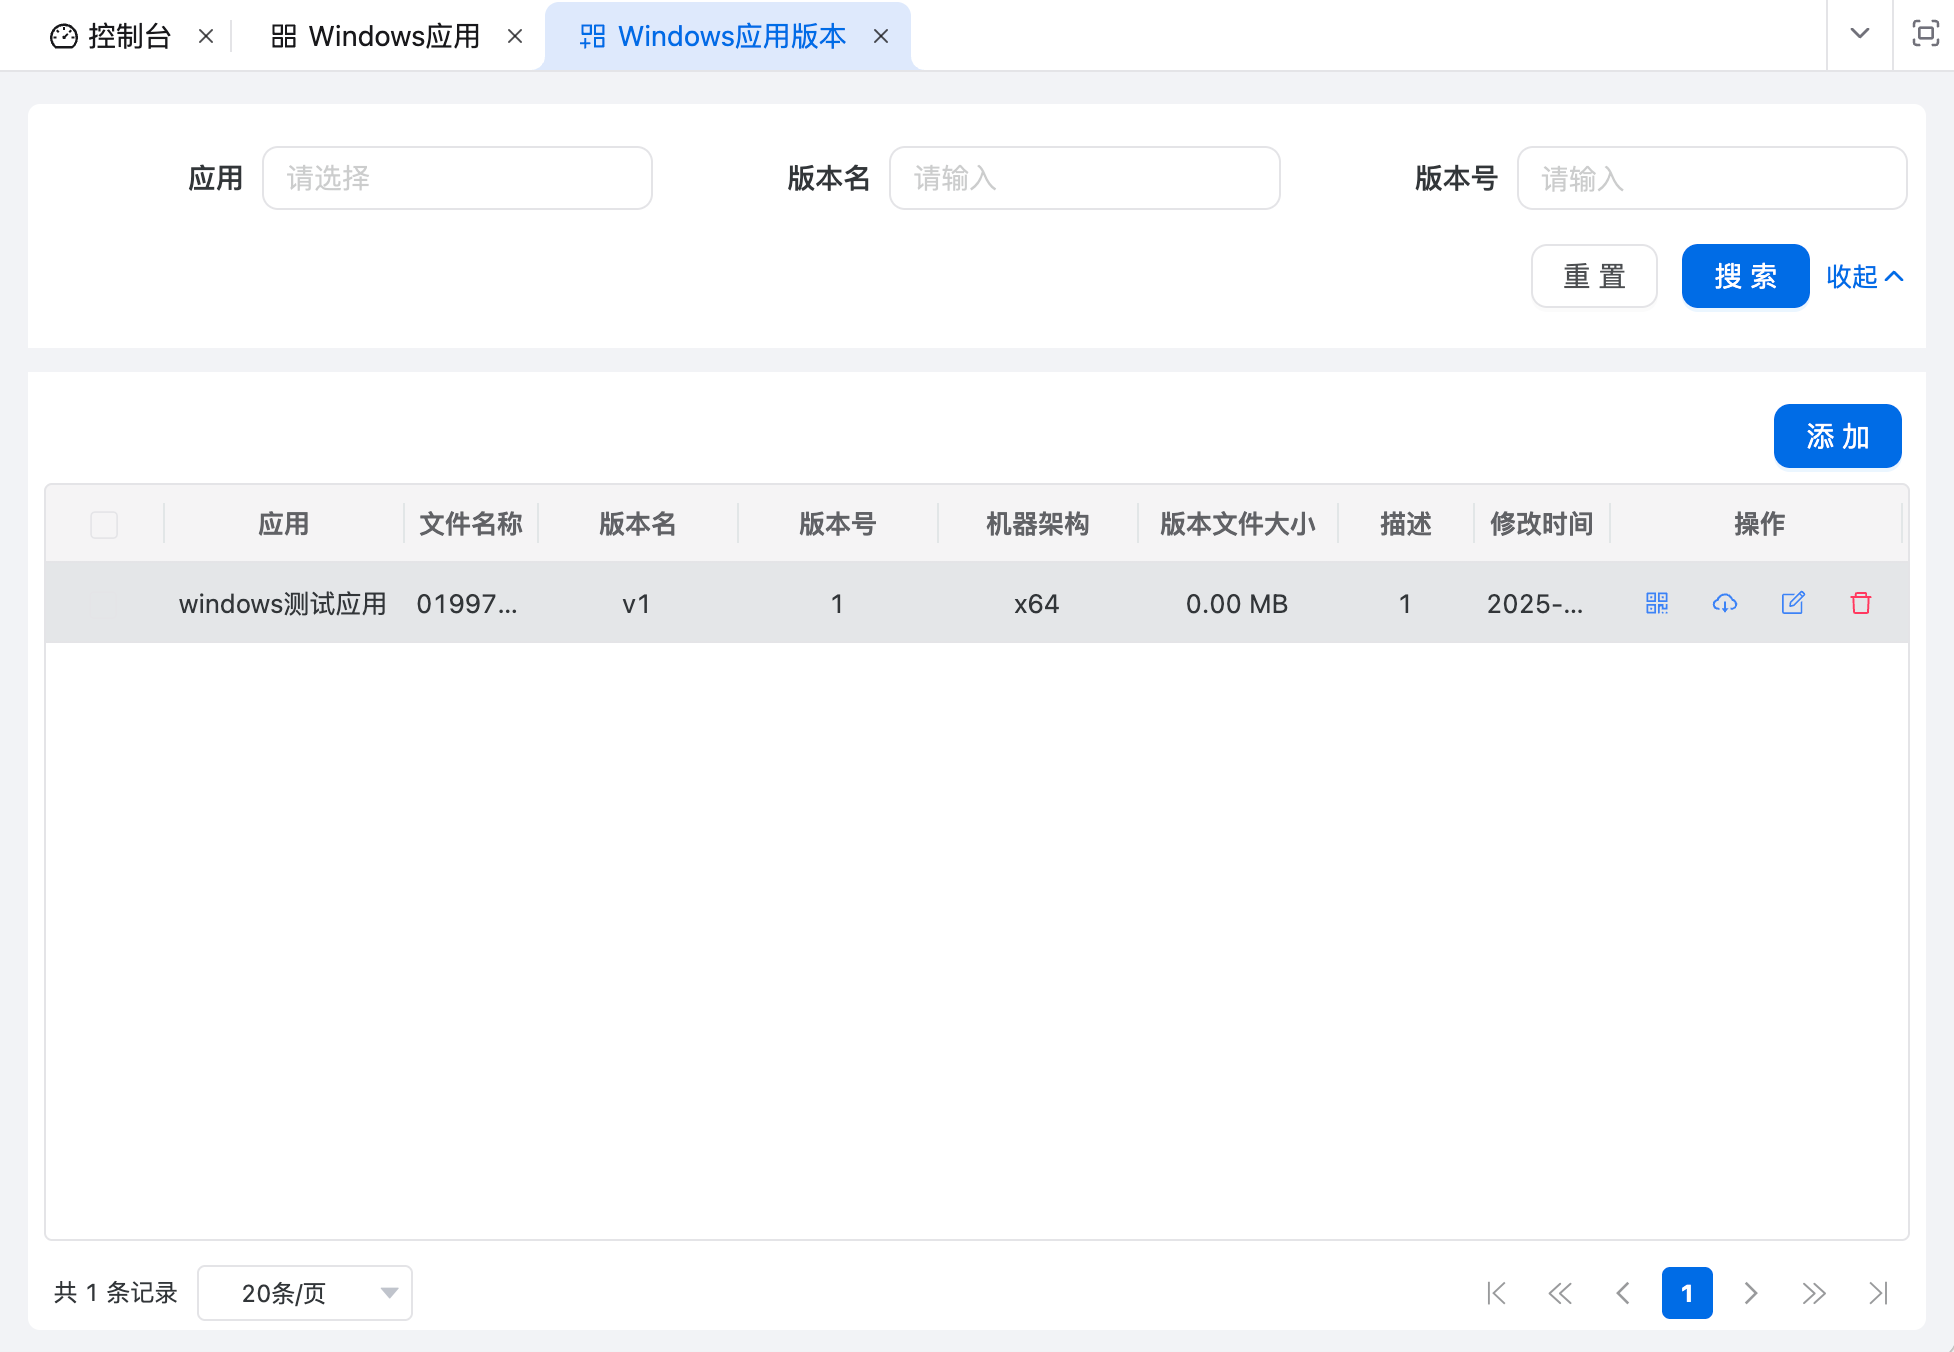Check the row checkbox for windows测试应用
This screenshot has width=1954, height=1352.
pyautogui.click(x=103, y=602)
